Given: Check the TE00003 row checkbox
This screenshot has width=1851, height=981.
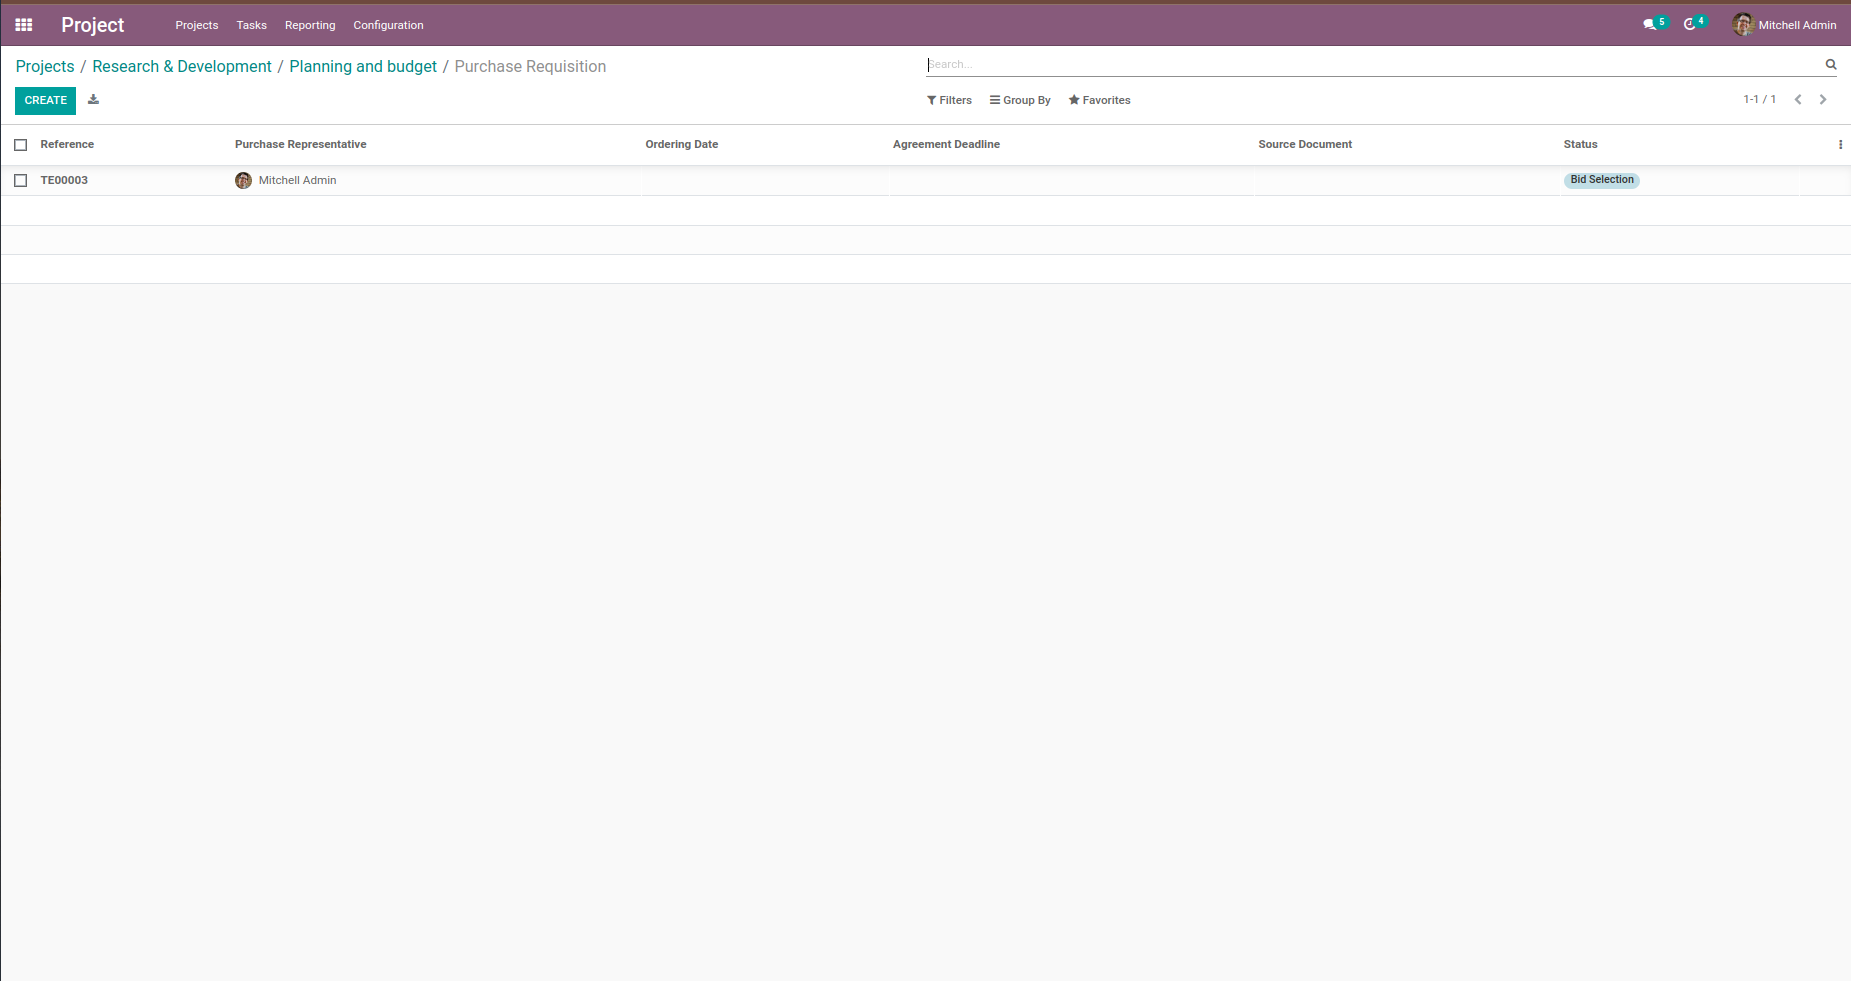Looking at the screenshot, I should pos(21,181).
